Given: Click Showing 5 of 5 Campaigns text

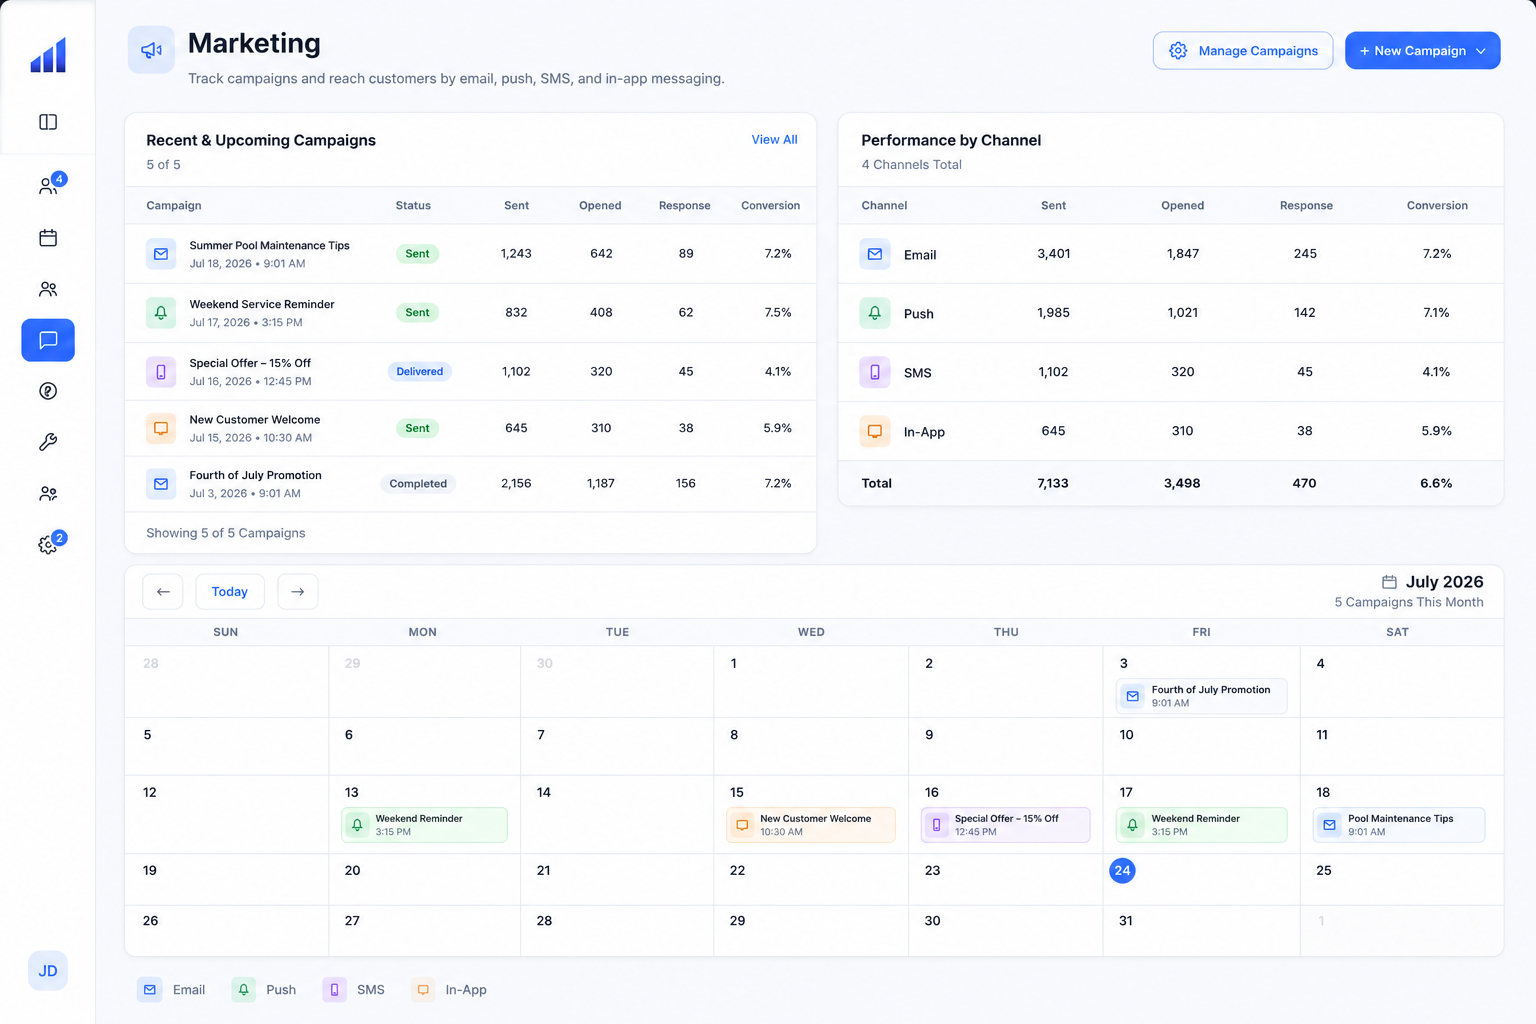Looking at the screenshot, I should pos(226,533).
